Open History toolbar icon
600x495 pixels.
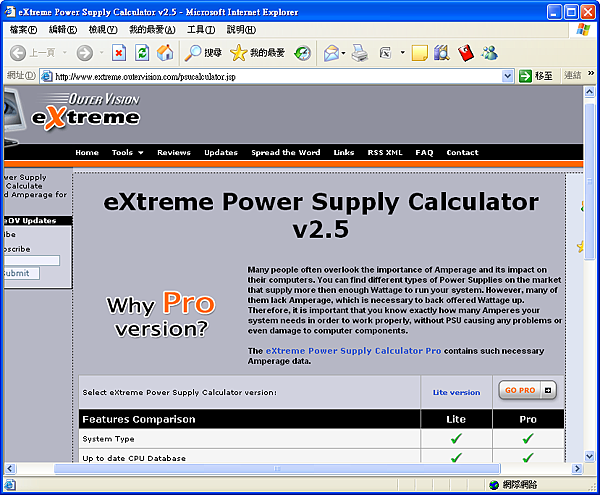click(302, 53)
